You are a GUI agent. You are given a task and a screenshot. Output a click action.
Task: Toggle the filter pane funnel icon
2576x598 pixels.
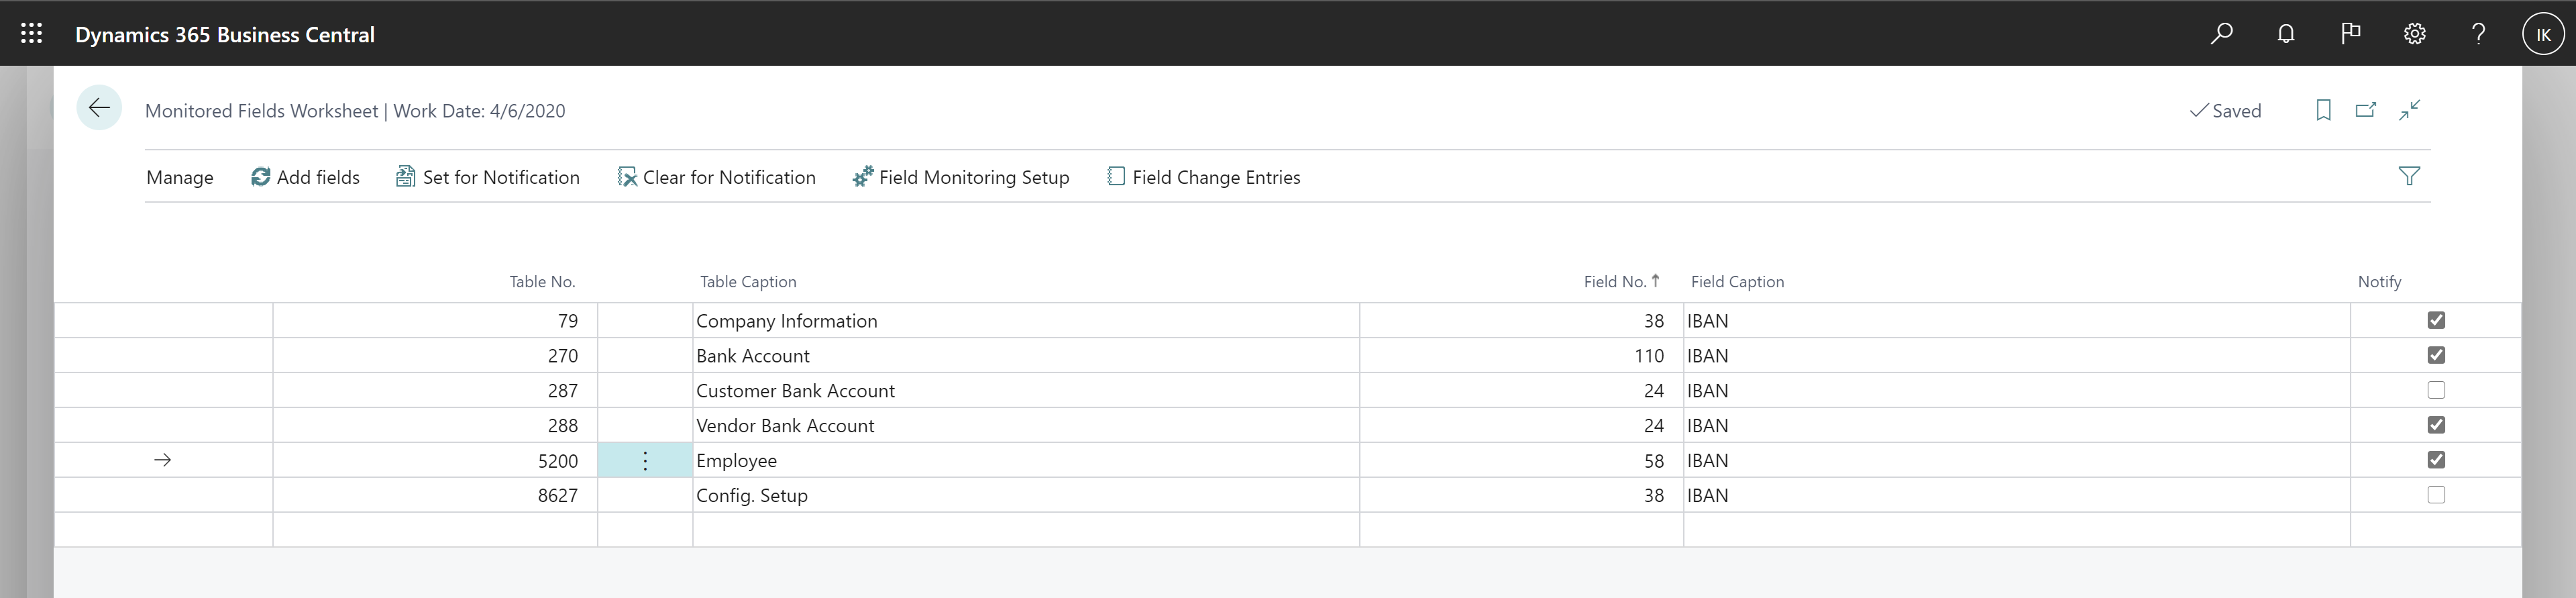[x=2409, y=177]
